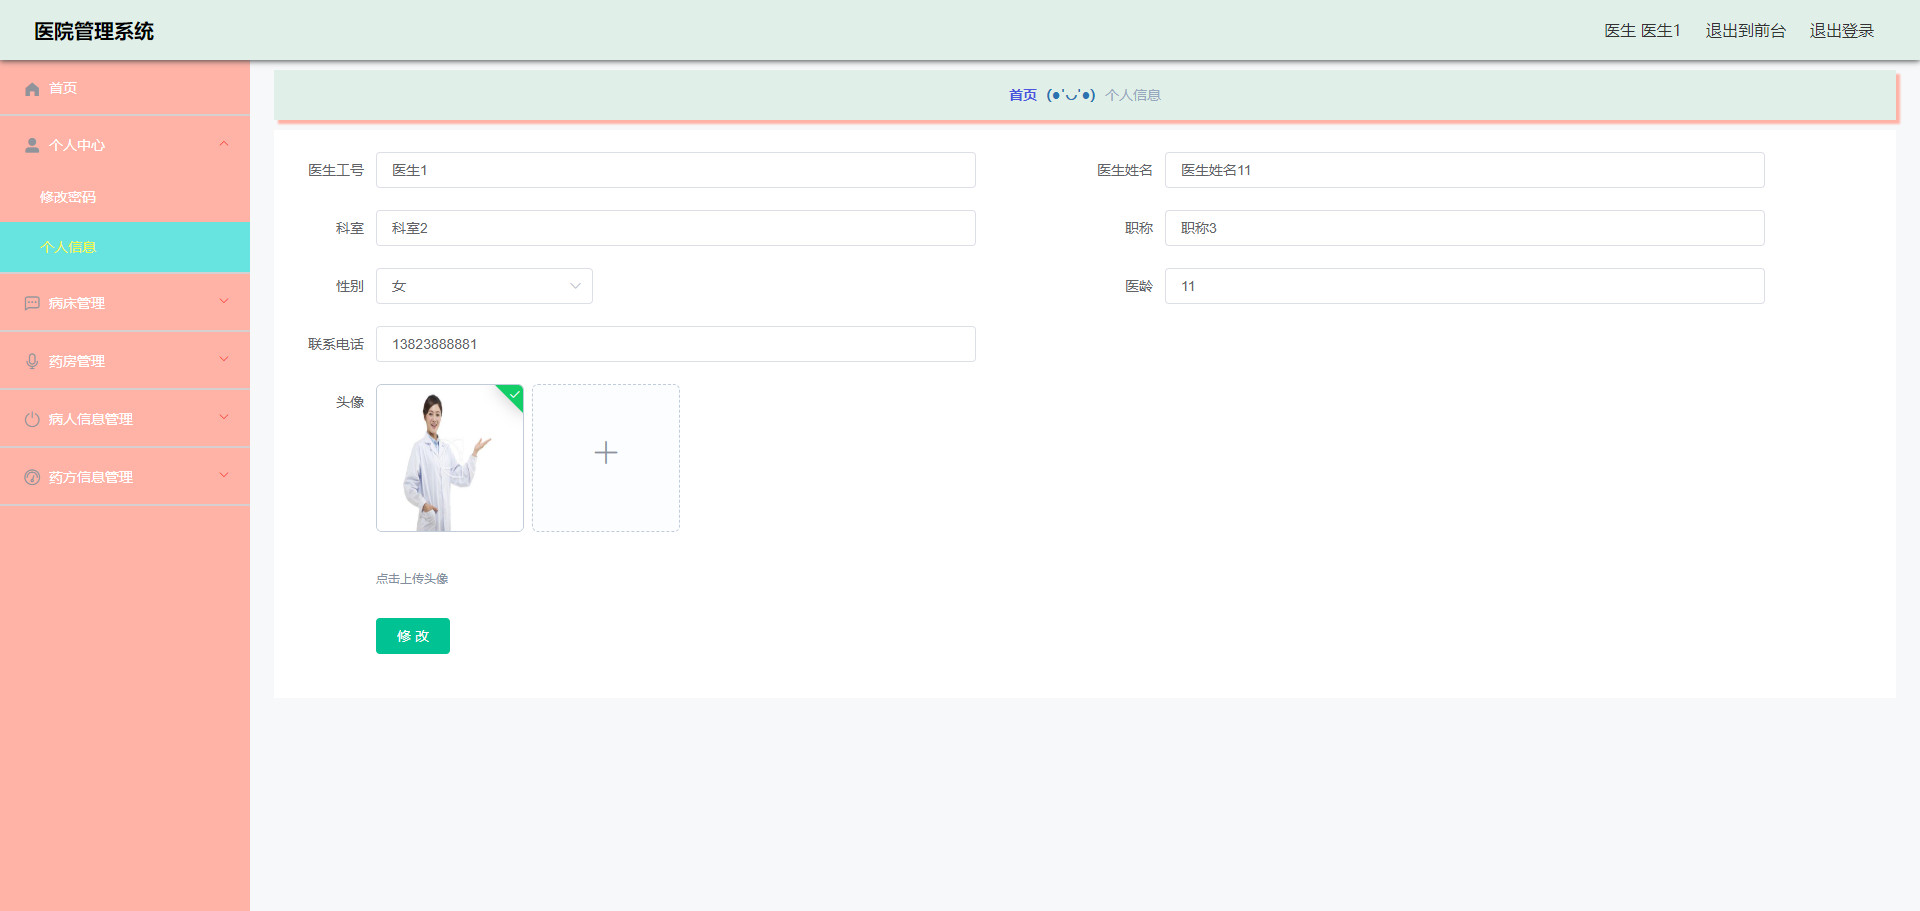Select 个人信息 submenu item
This screenshot has height=911, width=1920.
tap(125, 247)
